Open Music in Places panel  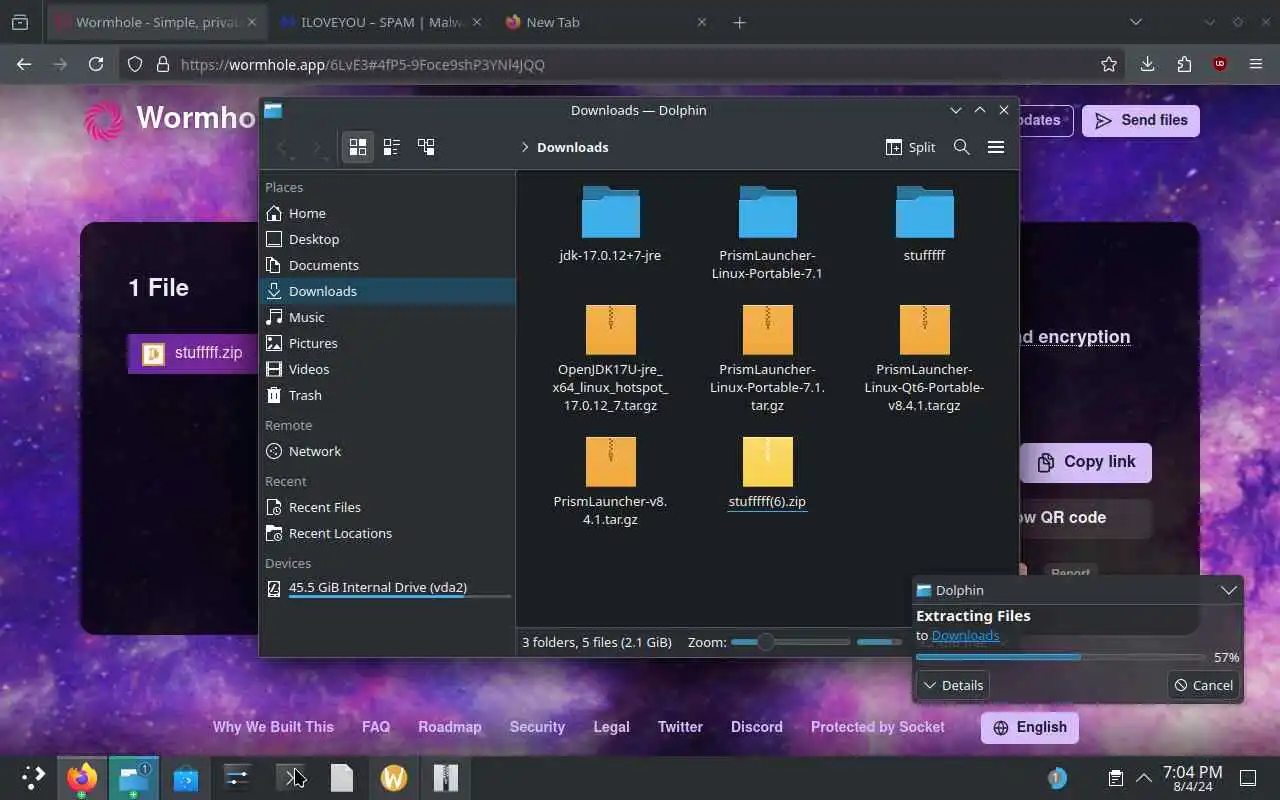[x=388, y=317]
